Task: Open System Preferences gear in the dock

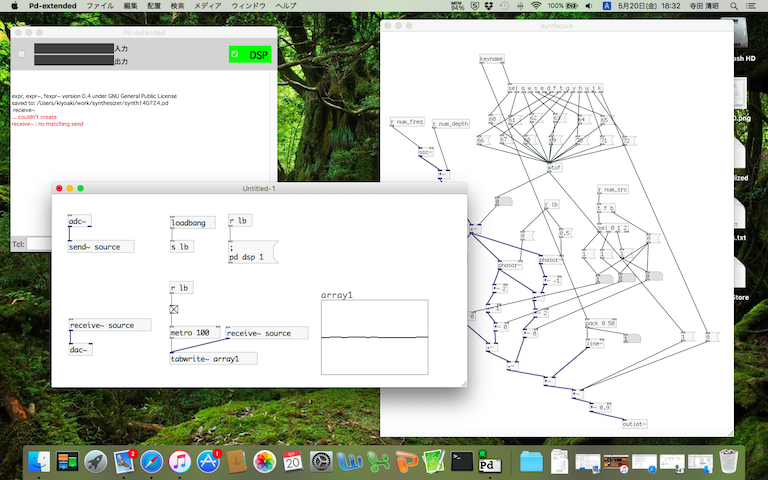Action: click(x=321, y=461)
